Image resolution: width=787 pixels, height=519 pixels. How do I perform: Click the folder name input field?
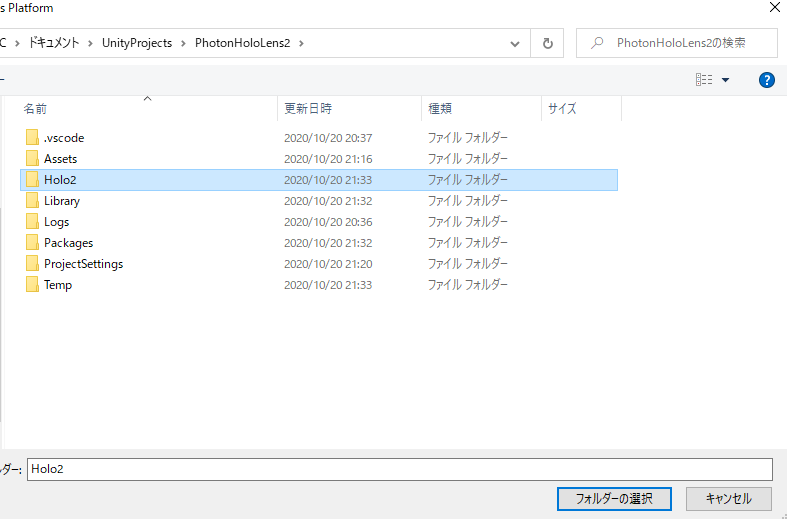coord(400,469)
